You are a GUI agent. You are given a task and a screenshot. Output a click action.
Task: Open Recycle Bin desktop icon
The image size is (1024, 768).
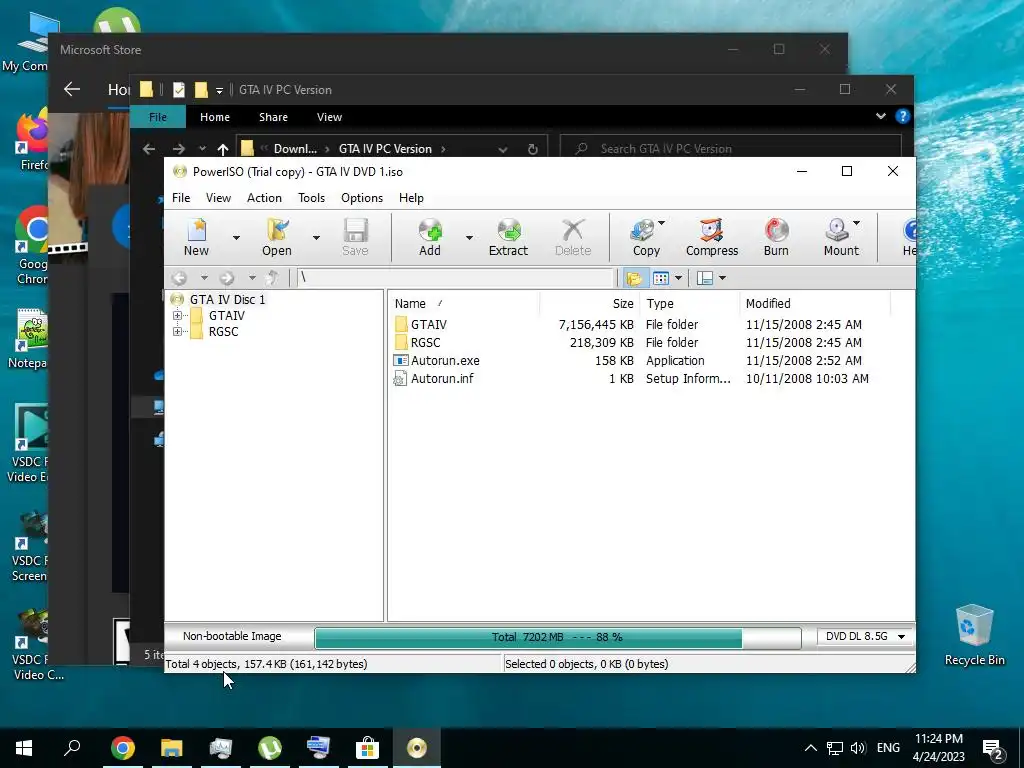pos(974,635)
